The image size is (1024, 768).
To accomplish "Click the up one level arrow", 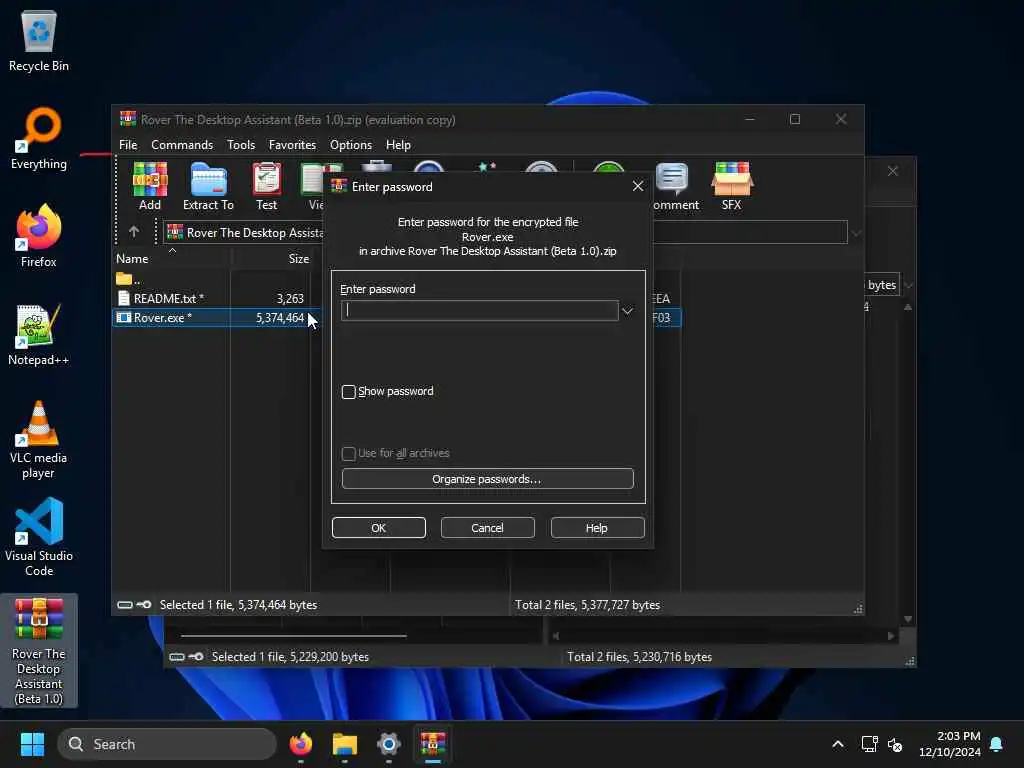I will coord(134,232).
